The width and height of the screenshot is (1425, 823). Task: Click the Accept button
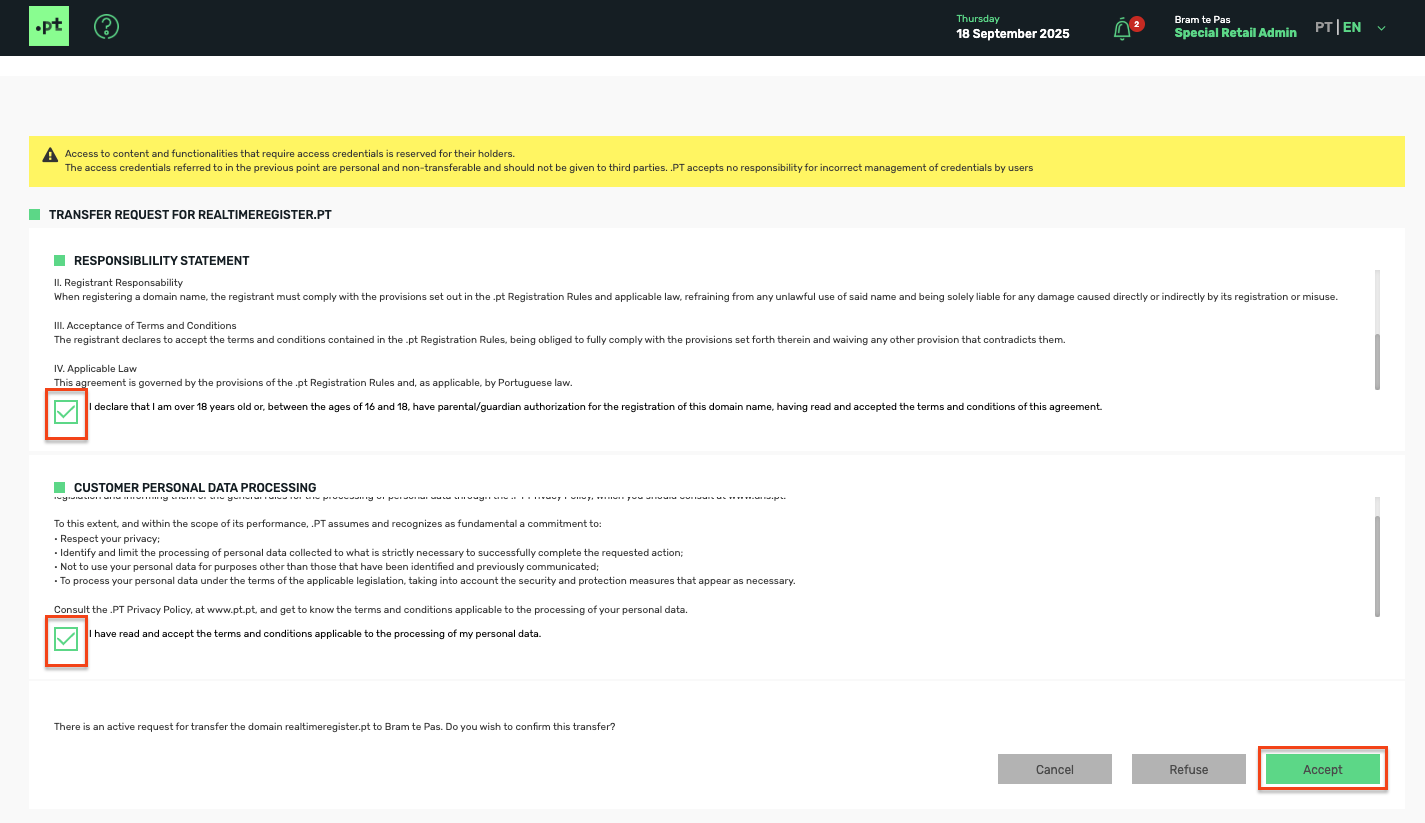click(x=1322, y=769)
